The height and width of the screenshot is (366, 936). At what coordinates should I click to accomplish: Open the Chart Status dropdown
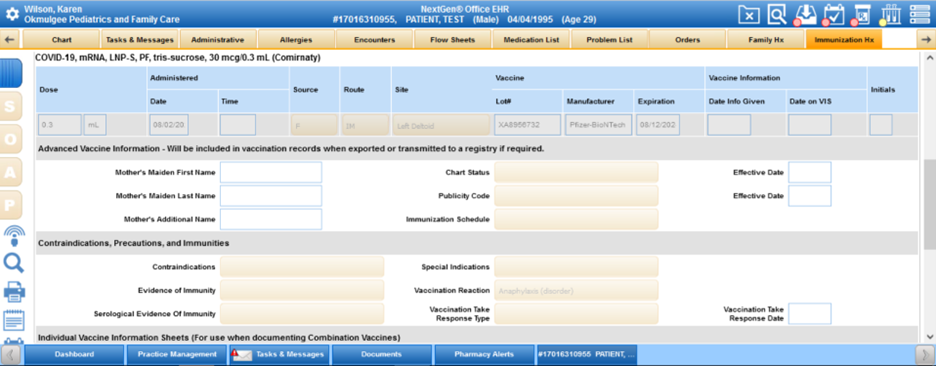576,173
